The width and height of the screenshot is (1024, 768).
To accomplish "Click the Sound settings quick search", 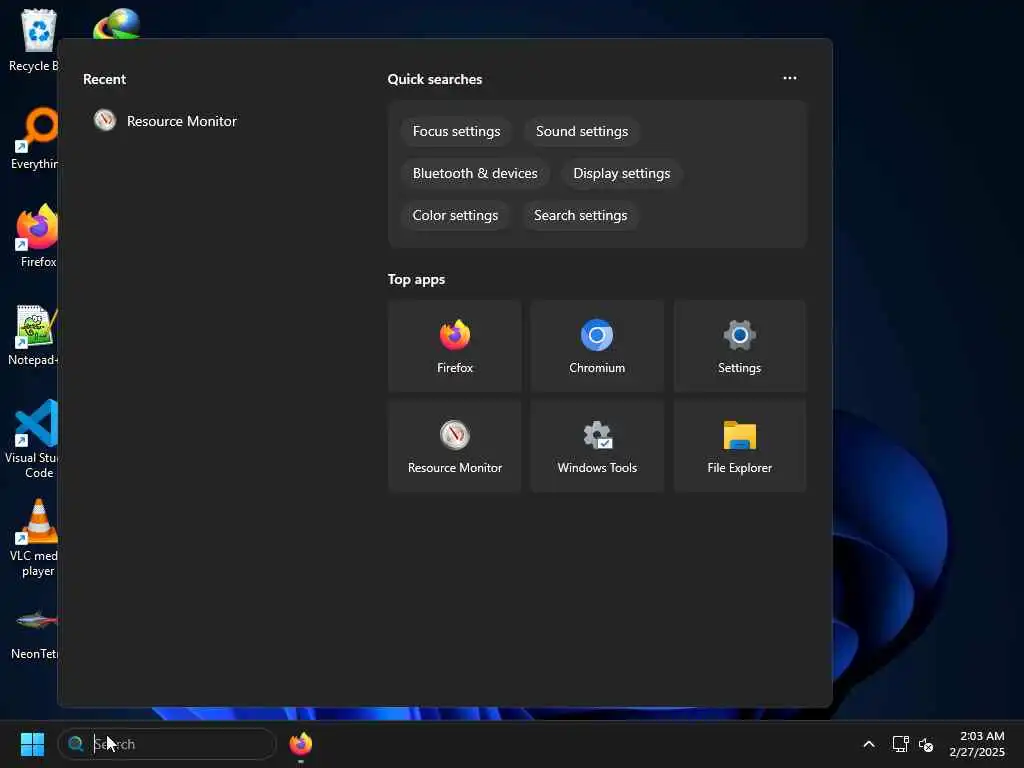I will pyautogui.click(x=582, y=131).
